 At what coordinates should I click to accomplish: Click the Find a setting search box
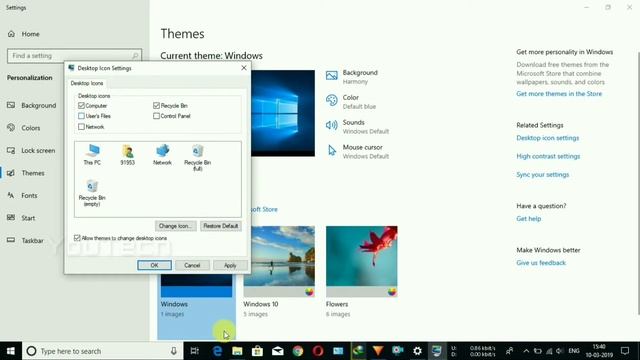coord(74,56)
